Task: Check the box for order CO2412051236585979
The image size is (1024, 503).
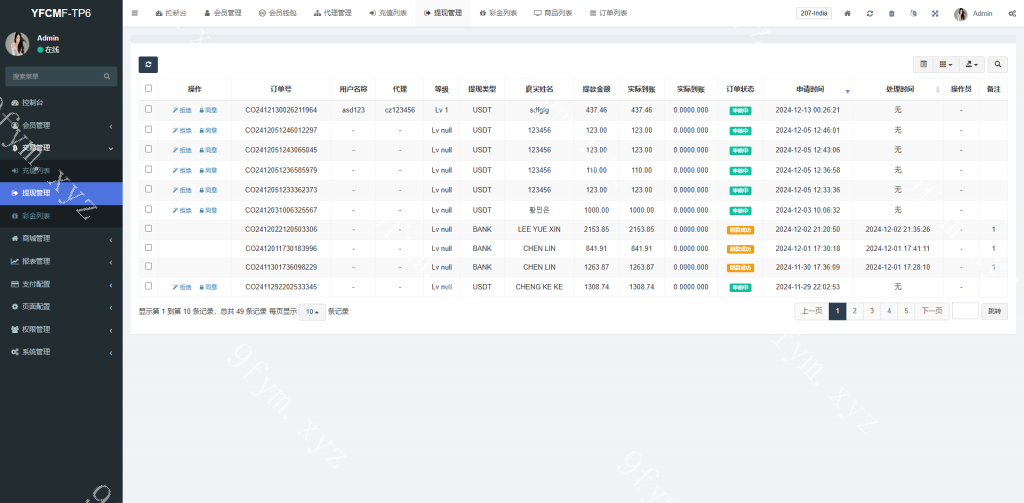Action: pyautogui.click(x=148, y=169)
